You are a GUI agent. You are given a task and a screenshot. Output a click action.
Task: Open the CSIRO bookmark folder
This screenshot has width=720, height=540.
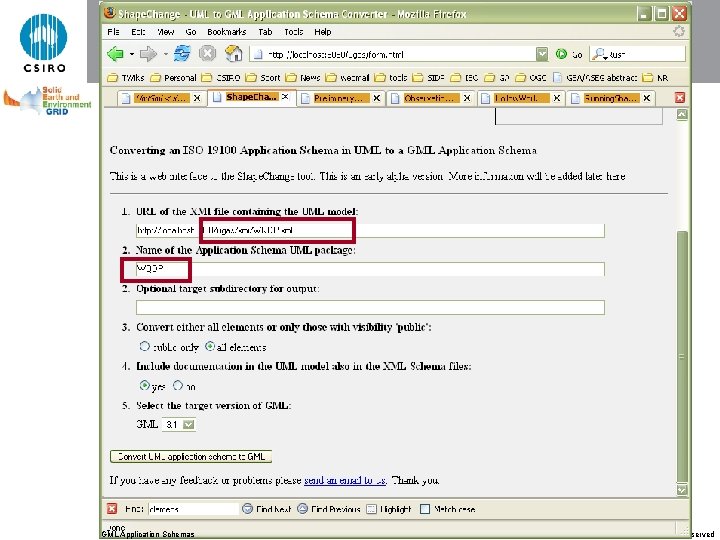coord(221,78)
